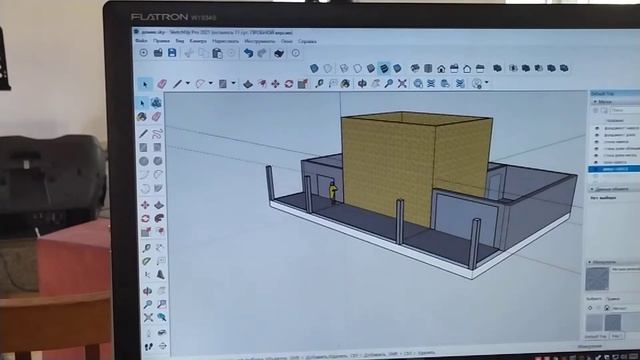Select Walk footprints tool
Screen dimensions: 640x360
point(149,347)
